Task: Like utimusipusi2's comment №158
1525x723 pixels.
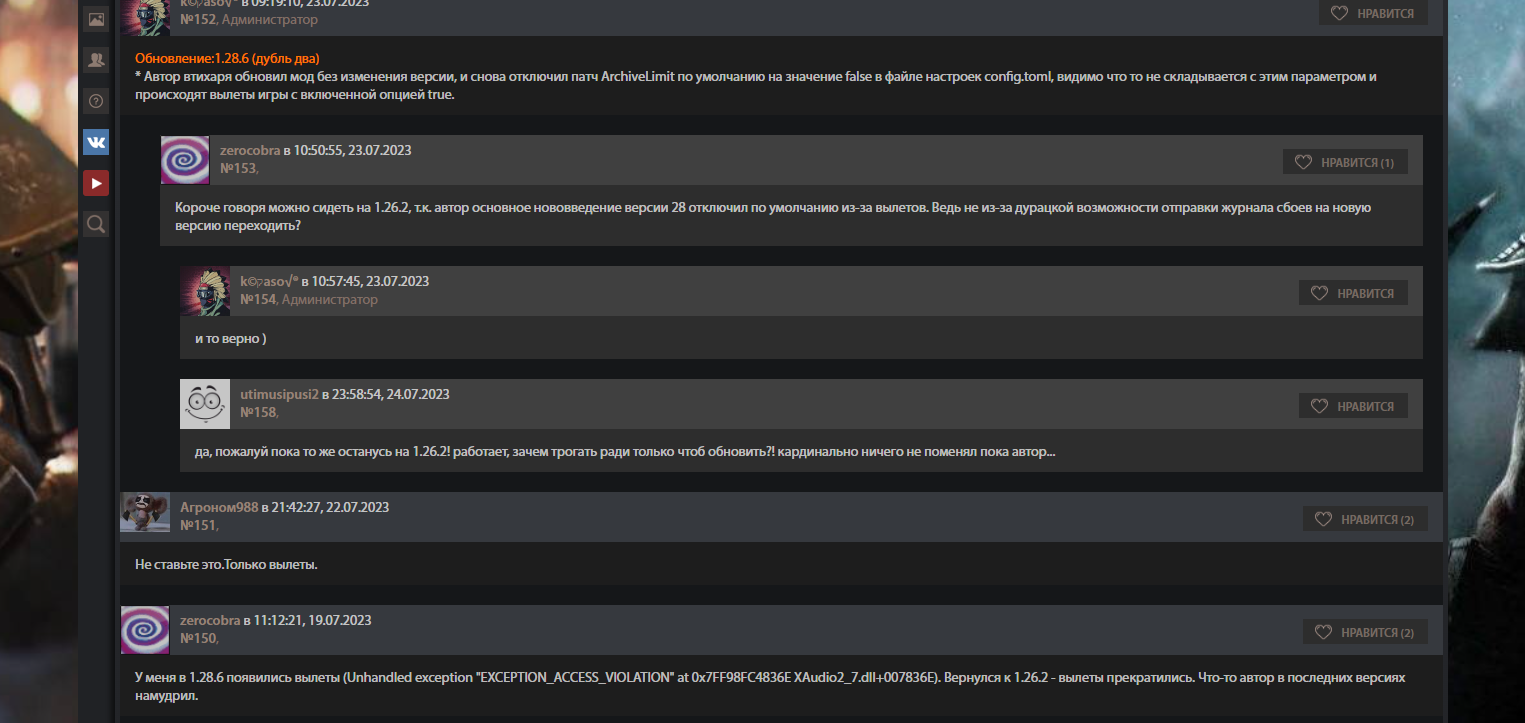Action: pyautogui.click(x=1353, y=406)
